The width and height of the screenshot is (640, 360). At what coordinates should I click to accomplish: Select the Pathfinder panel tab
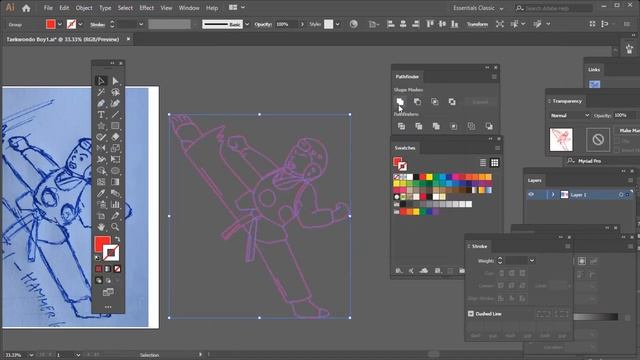click(407, 76)
